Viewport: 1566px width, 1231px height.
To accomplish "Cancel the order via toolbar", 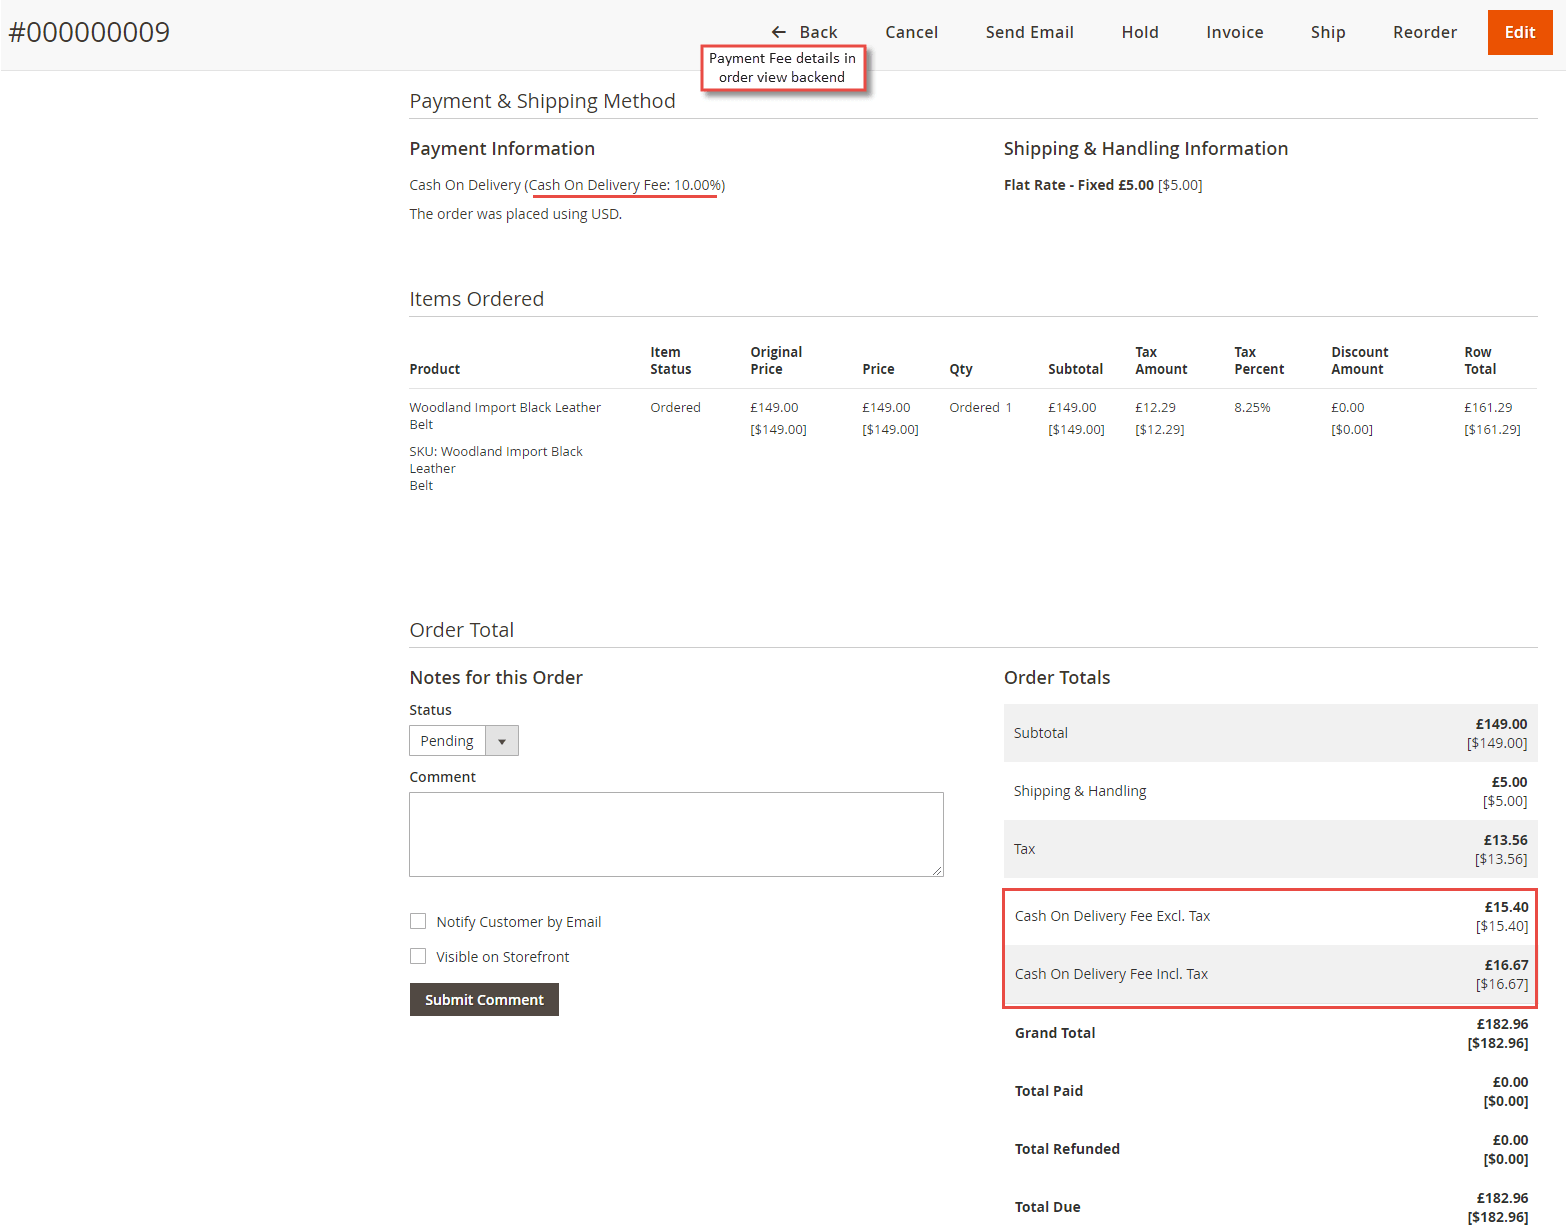I will [910, 31].
